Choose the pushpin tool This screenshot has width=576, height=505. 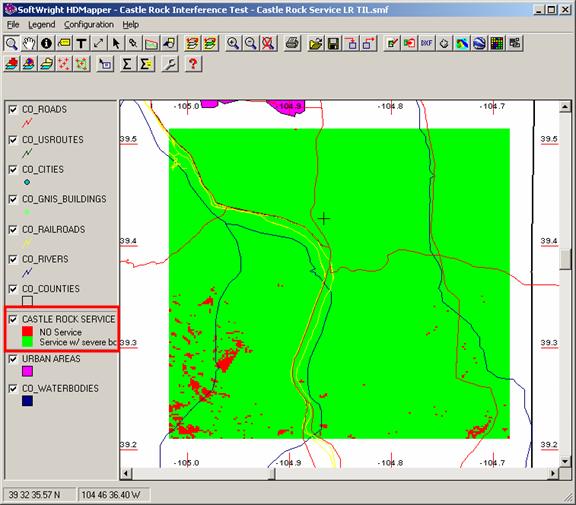(133, 43)
